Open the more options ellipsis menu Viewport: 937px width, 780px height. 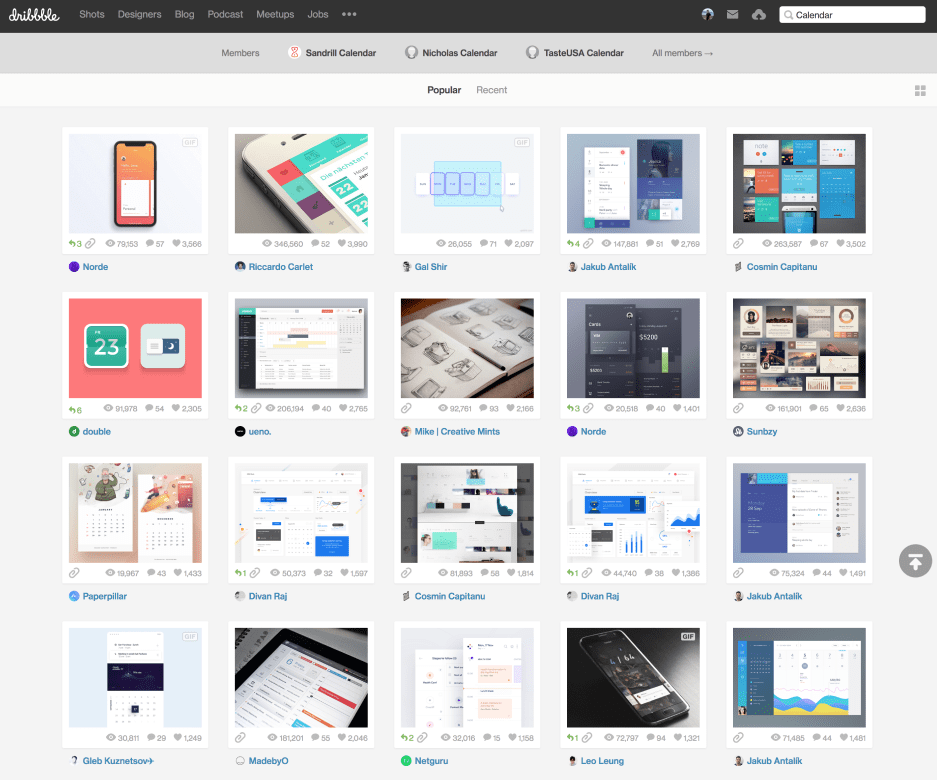349,14
